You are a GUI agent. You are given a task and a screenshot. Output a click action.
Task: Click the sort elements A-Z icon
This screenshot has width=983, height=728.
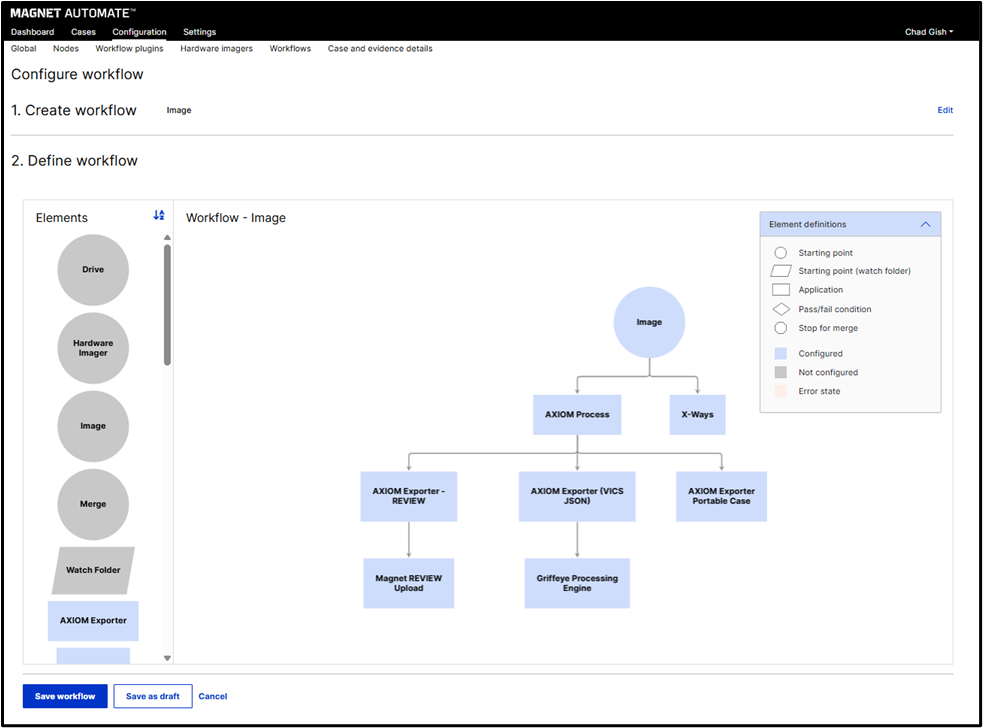pos(159,215)
